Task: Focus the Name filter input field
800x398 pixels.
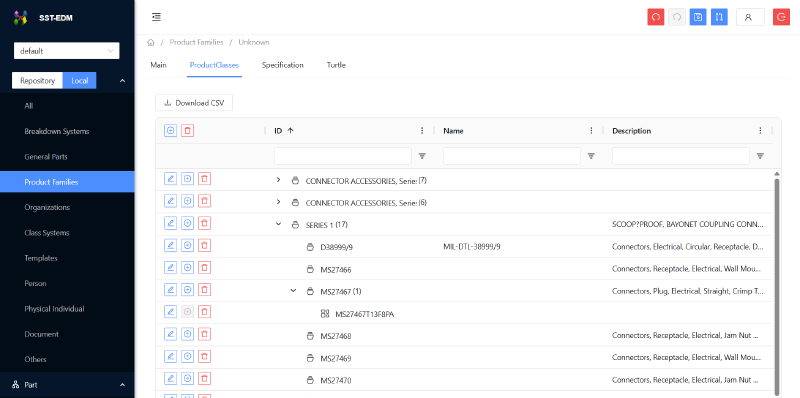Action: (x=512, y=156)
